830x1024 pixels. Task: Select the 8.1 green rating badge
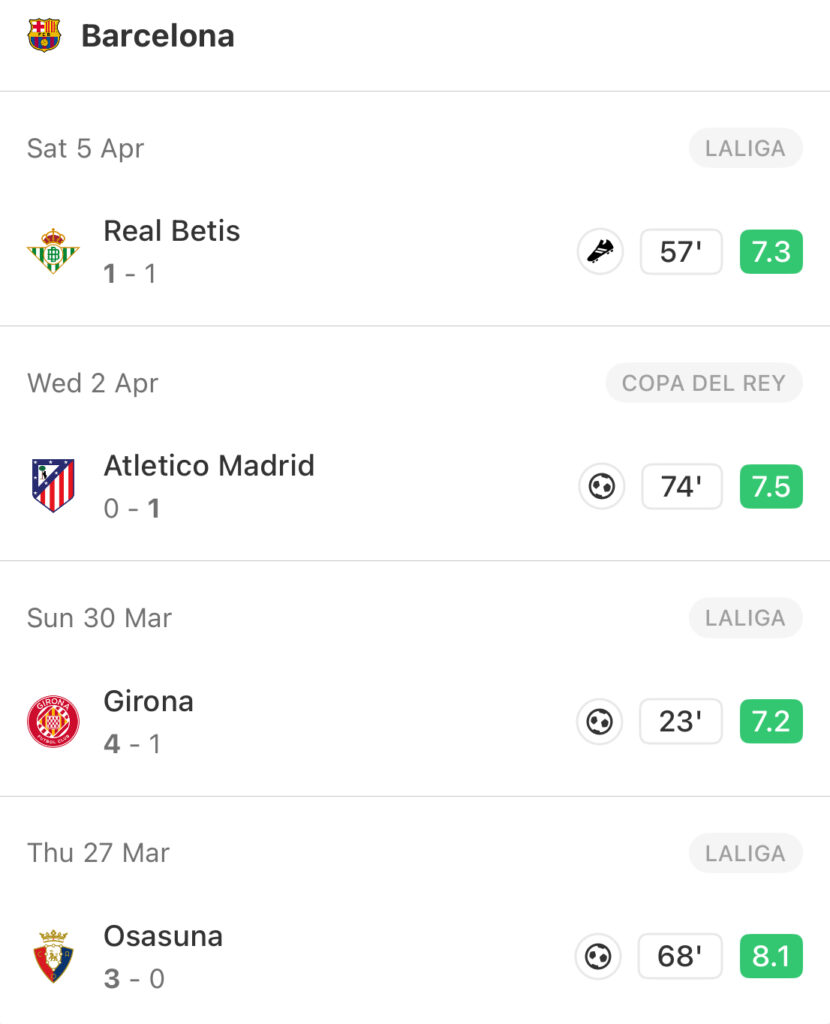click(x=771, y=957)
